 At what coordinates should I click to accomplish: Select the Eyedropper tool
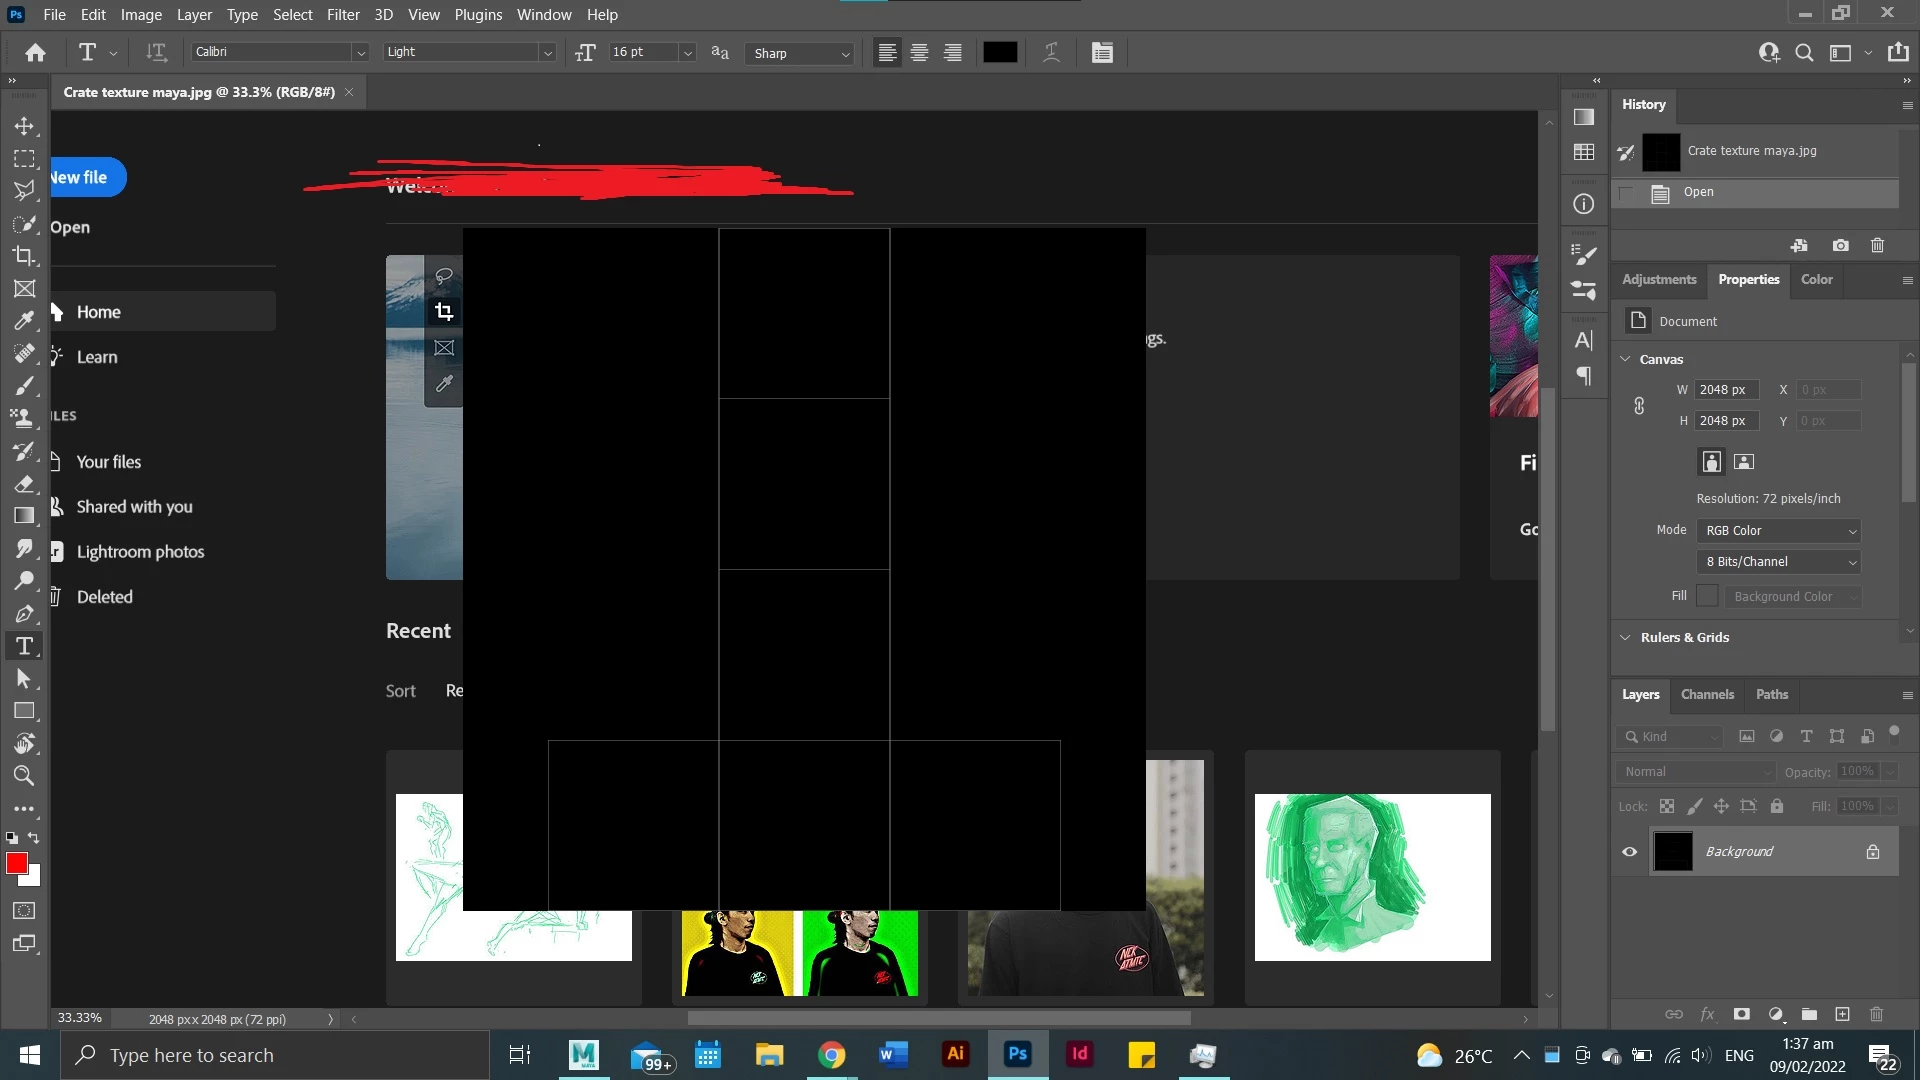tap(24, 321)
